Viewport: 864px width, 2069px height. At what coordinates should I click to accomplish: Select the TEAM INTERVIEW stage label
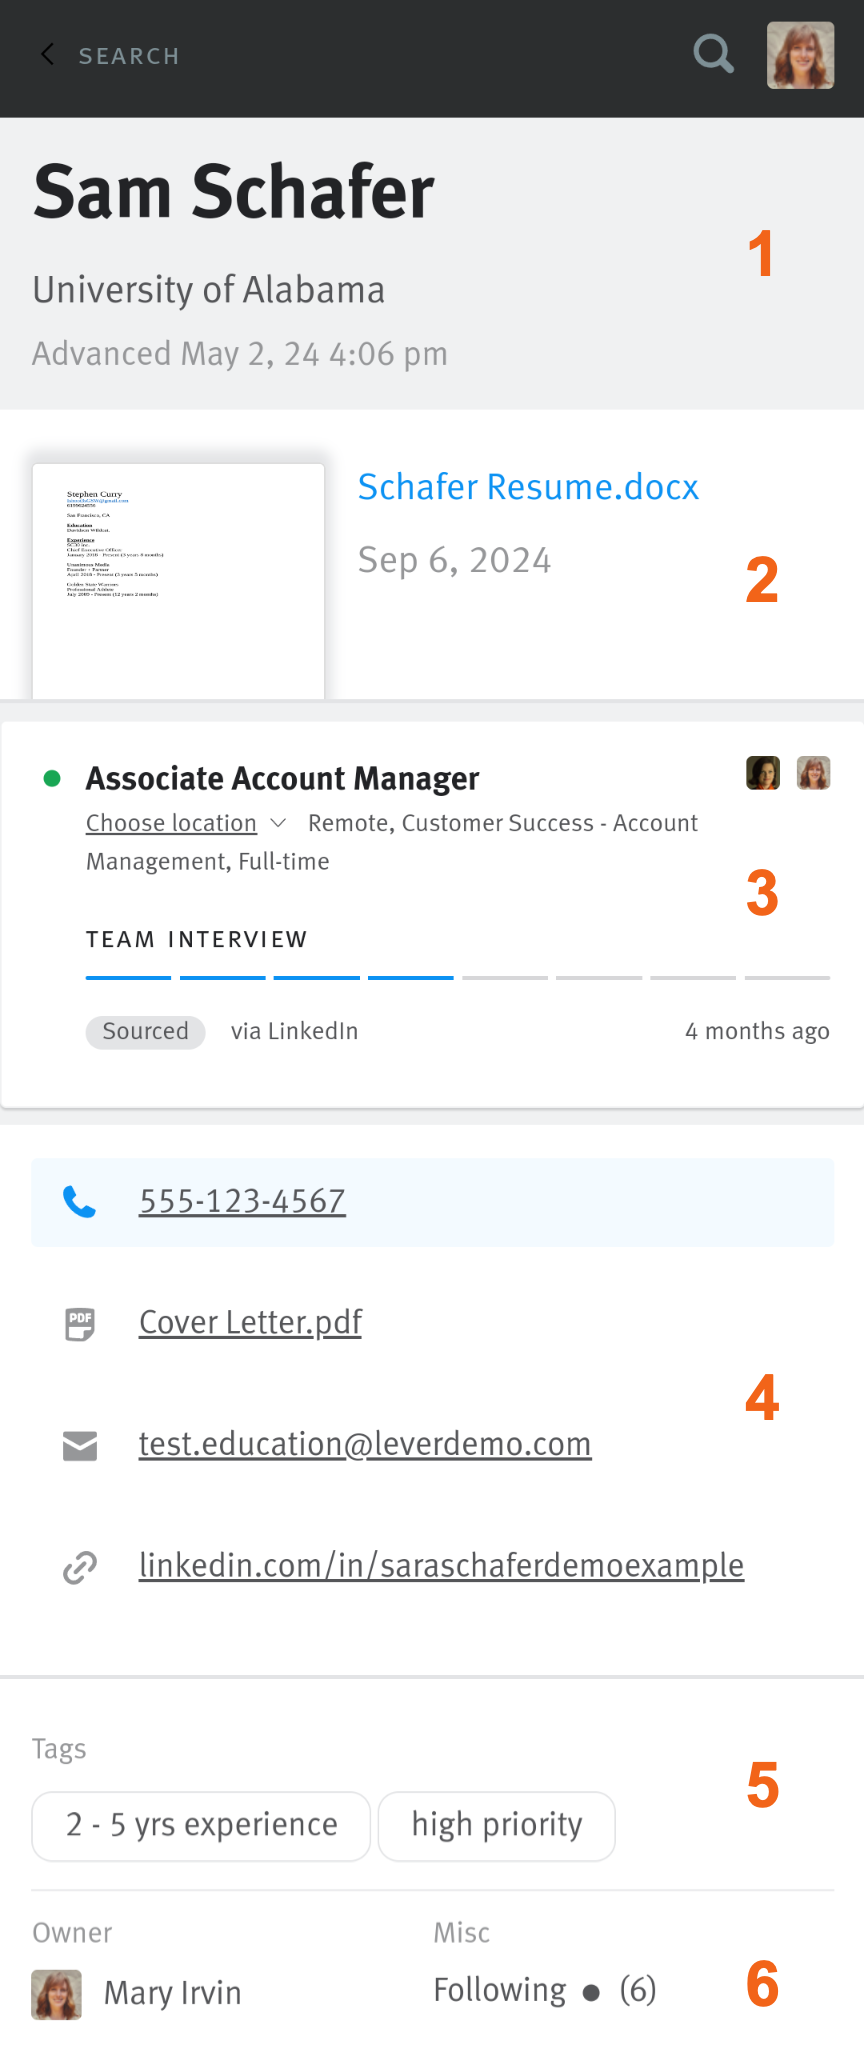pos(196,939)
